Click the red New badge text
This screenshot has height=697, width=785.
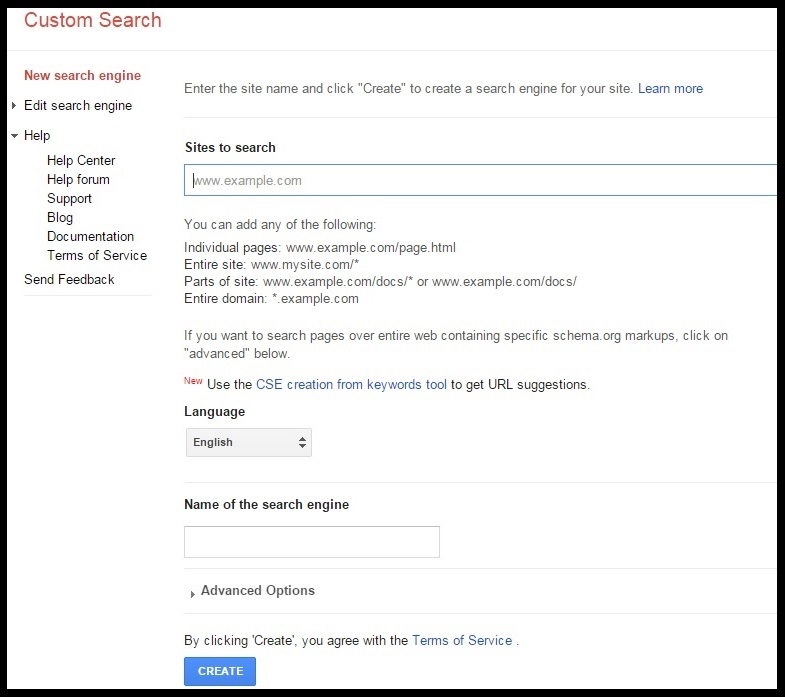193,381
